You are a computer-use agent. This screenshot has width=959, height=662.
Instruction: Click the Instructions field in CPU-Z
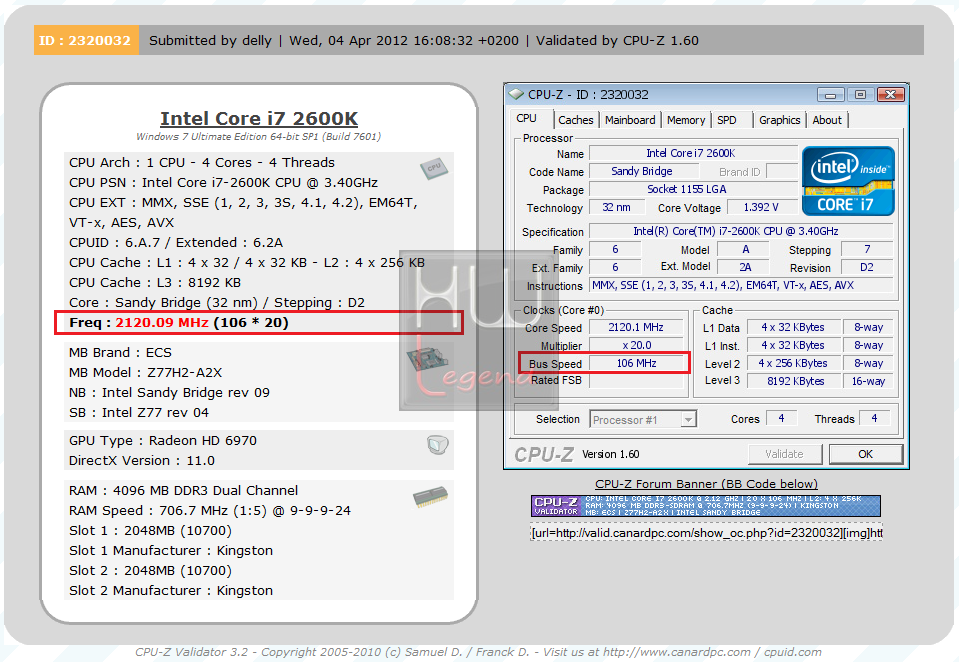(741, 285)
